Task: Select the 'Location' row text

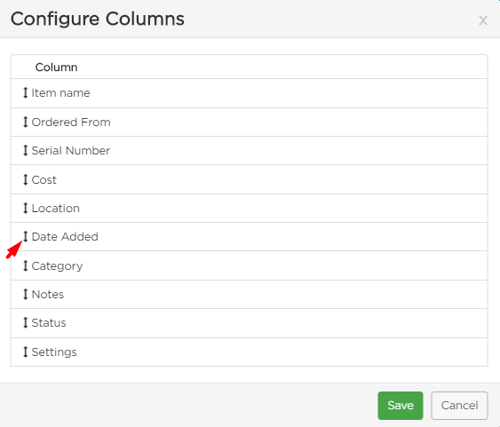Action: (x=56, y=208)
